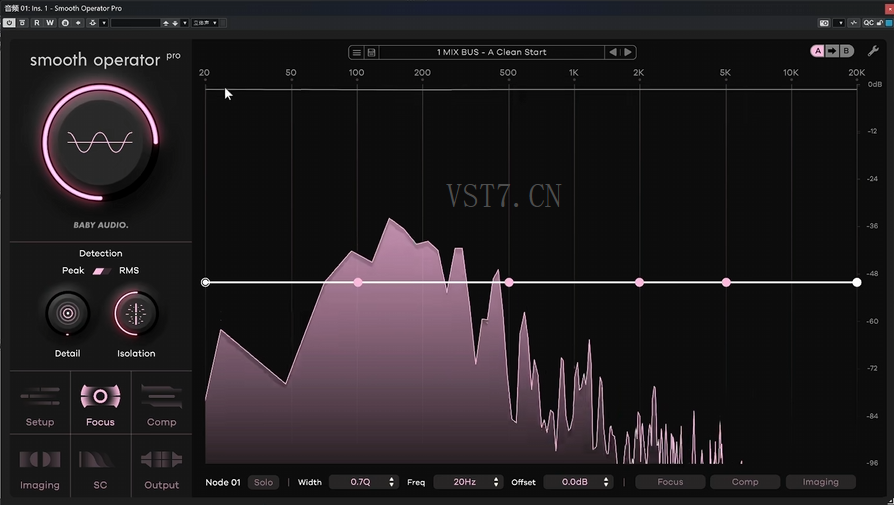Screen dimensions: 894x505
Task: Select the pink node at 500Hz
Action: (x=509, y=282)
